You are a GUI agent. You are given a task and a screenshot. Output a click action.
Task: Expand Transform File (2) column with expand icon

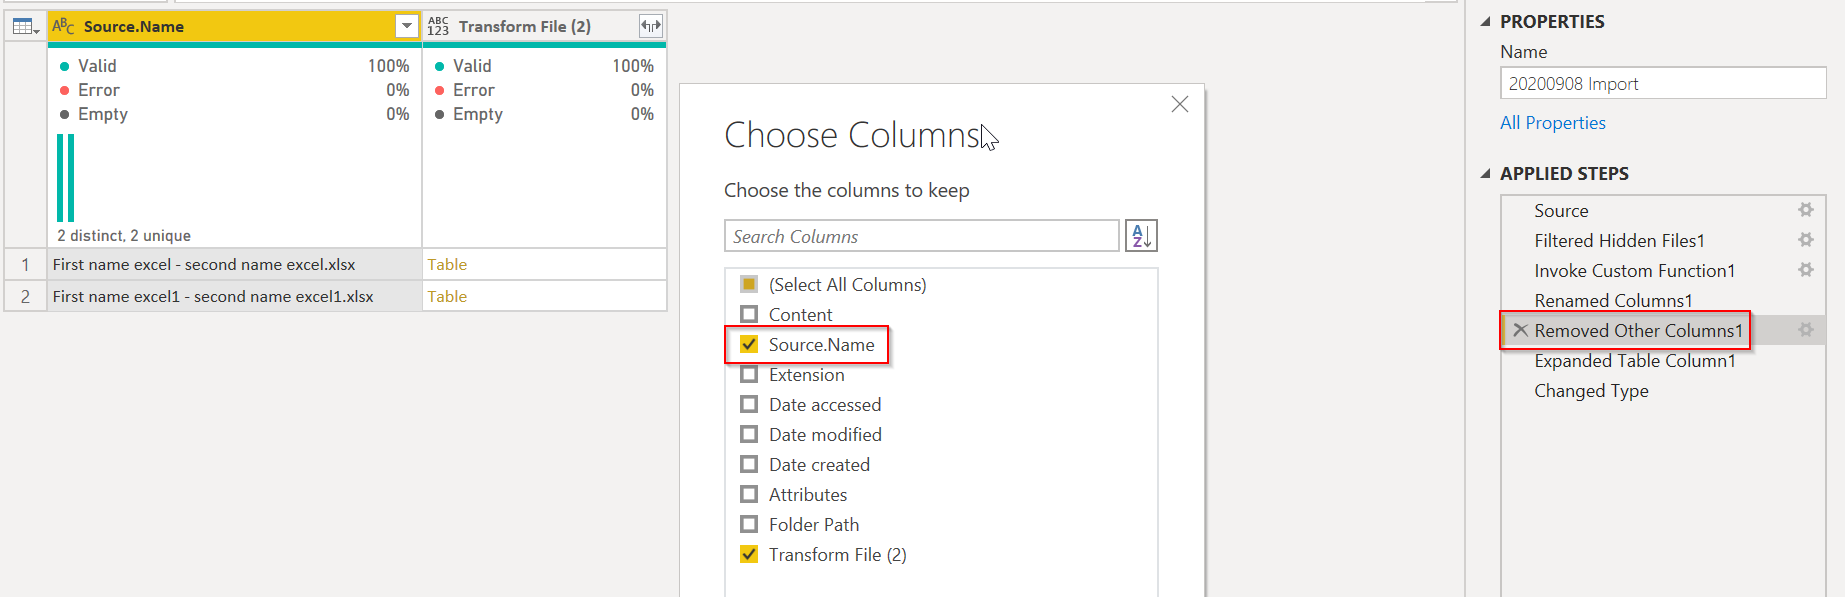651,26
